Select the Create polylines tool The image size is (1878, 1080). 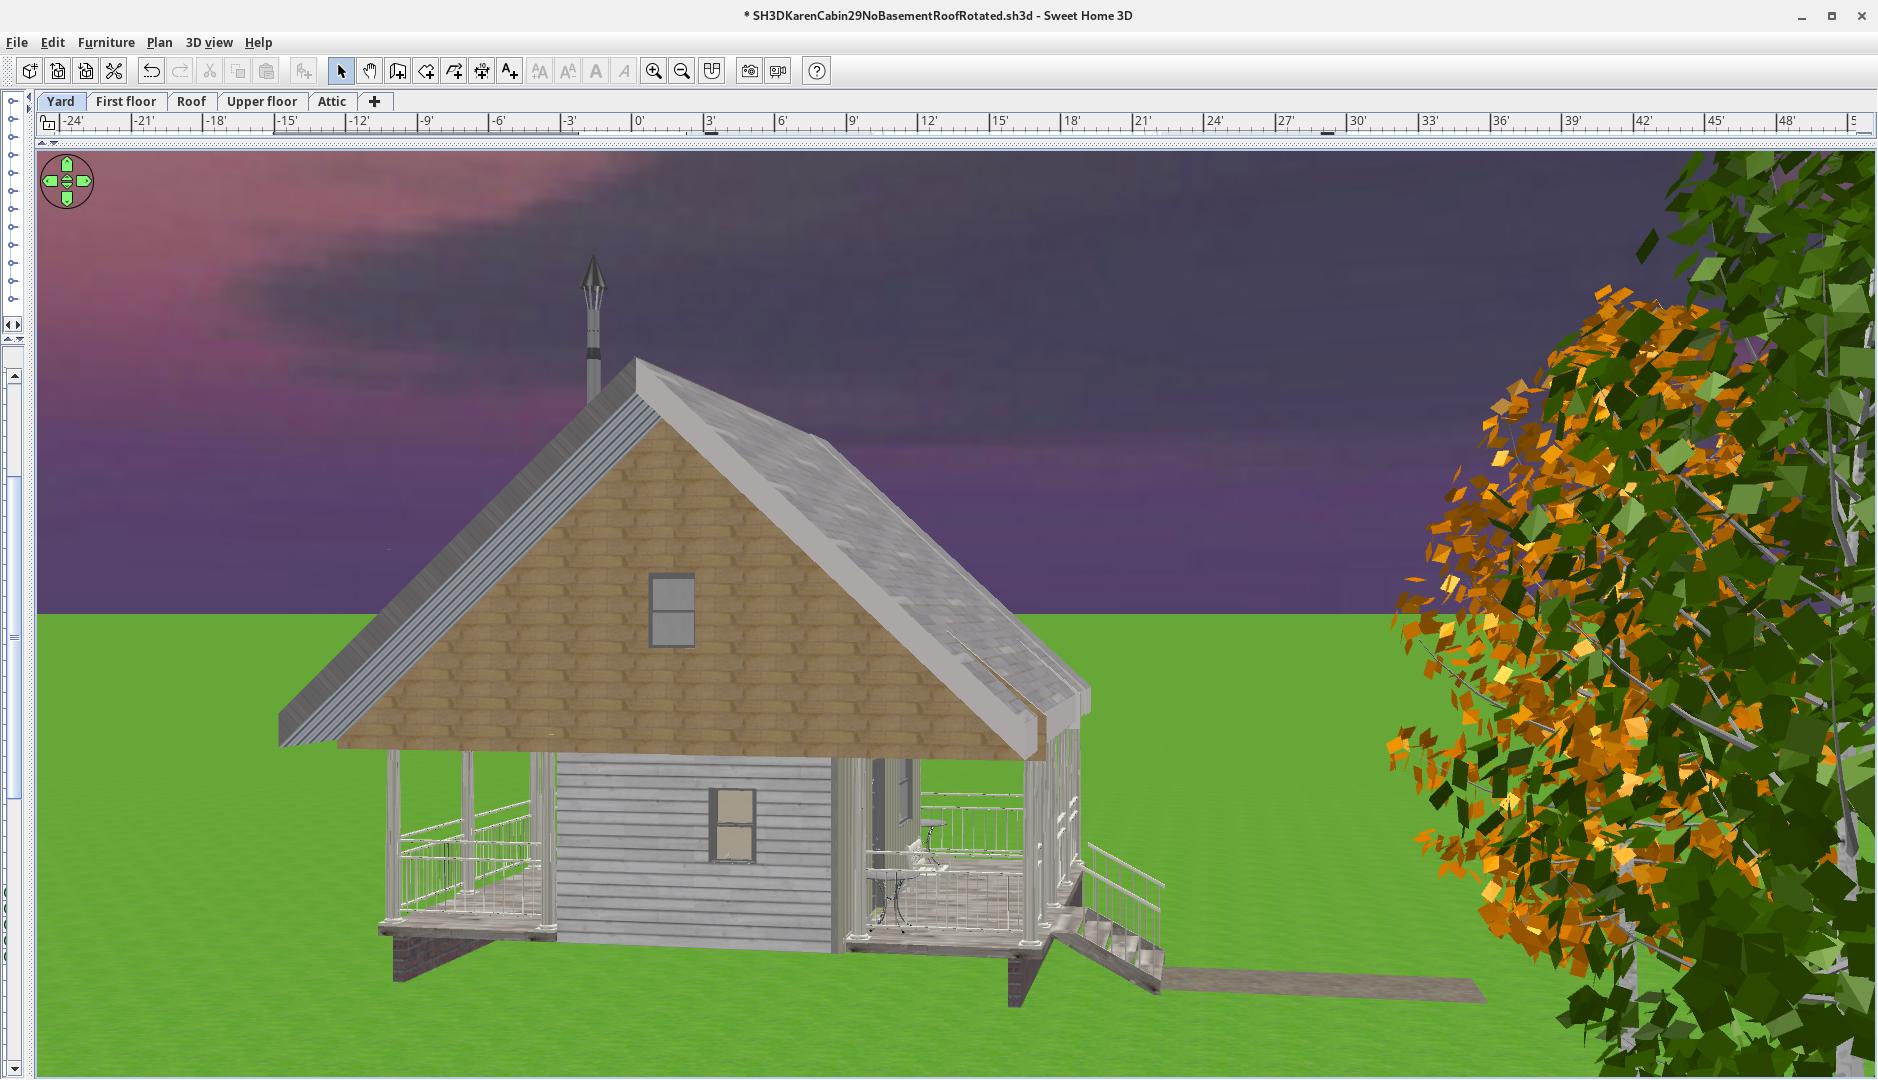point(454,71)
